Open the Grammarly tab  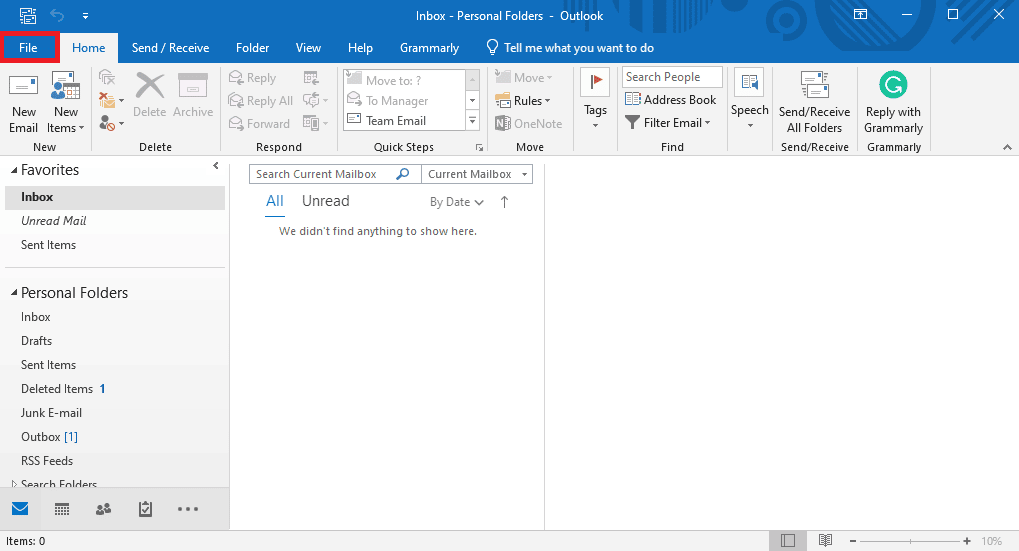click(x=430, y=48)
